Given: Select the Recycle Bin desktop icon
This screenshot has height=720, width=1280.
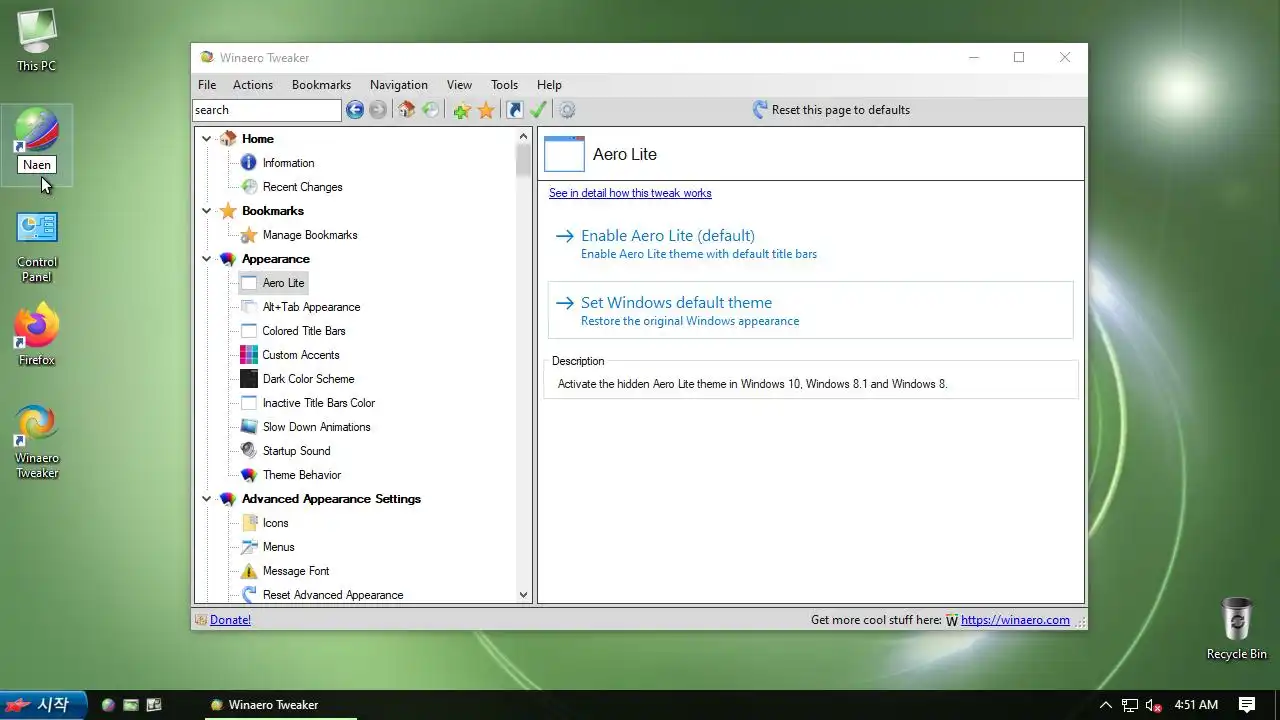Looking at the screenshot, I should click(x=1237, y=628).
